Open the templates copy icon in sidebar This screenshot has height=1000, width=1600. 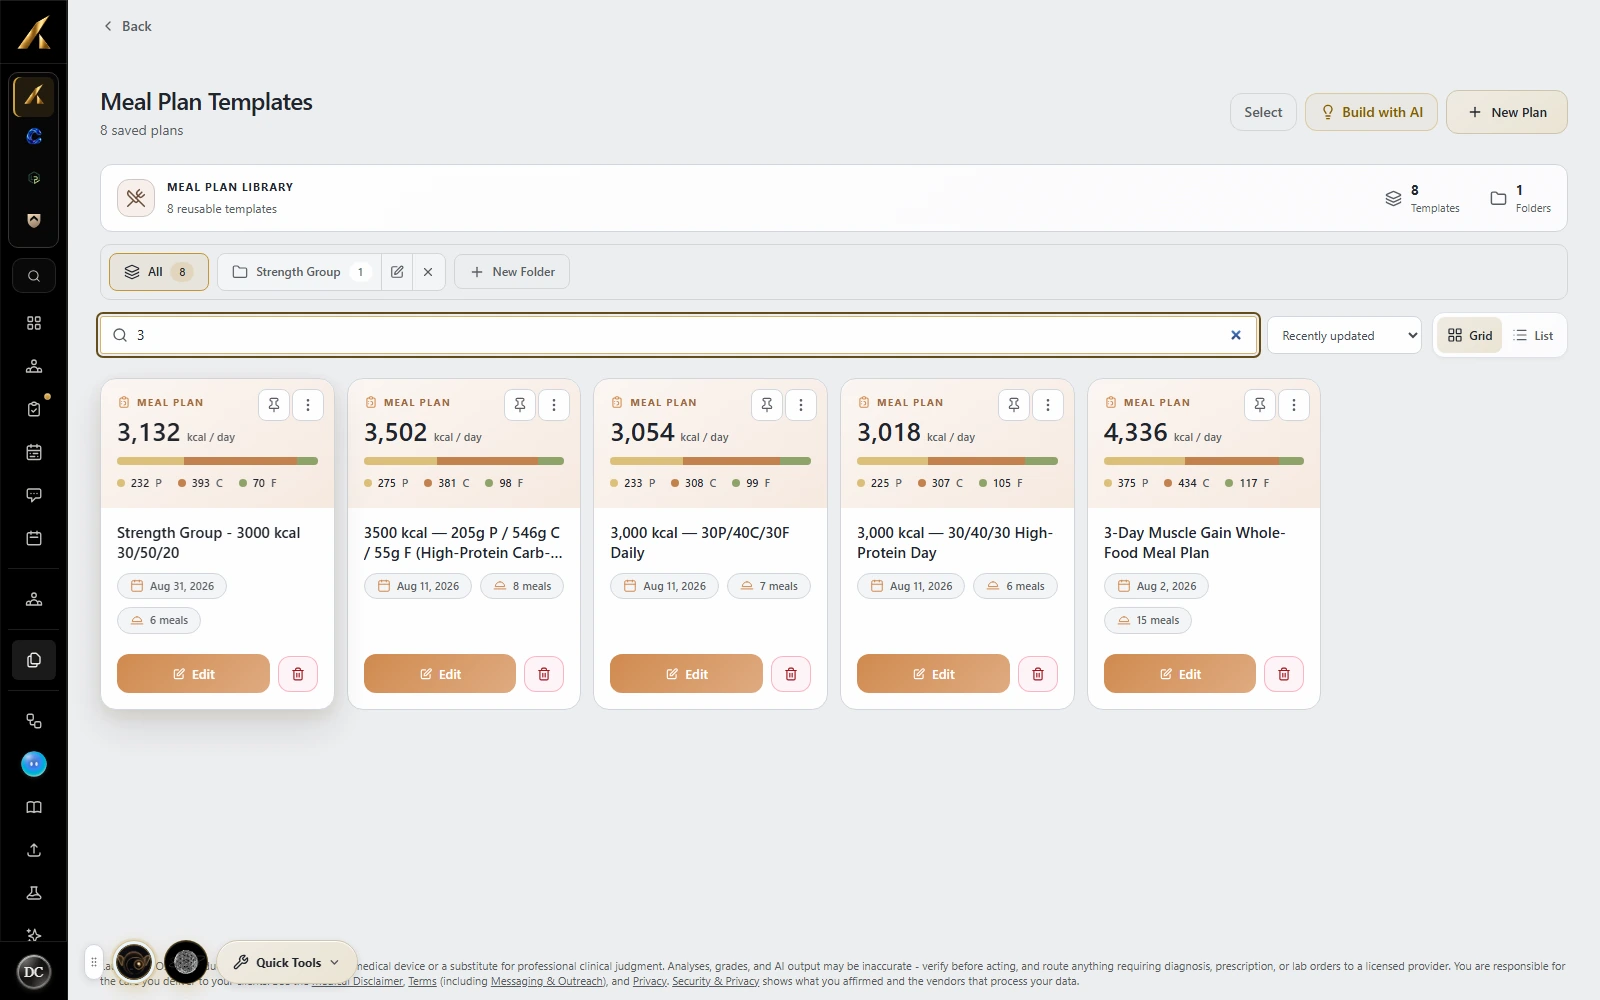pyautogui.click(x=34, y=660)
